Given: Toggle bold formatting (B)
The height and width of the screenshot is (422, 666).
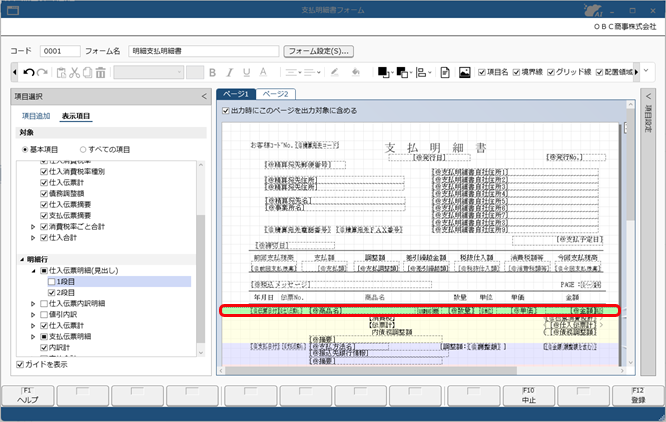Looking at the screenshot, I should pyautogui.click(x=212, y=73).
